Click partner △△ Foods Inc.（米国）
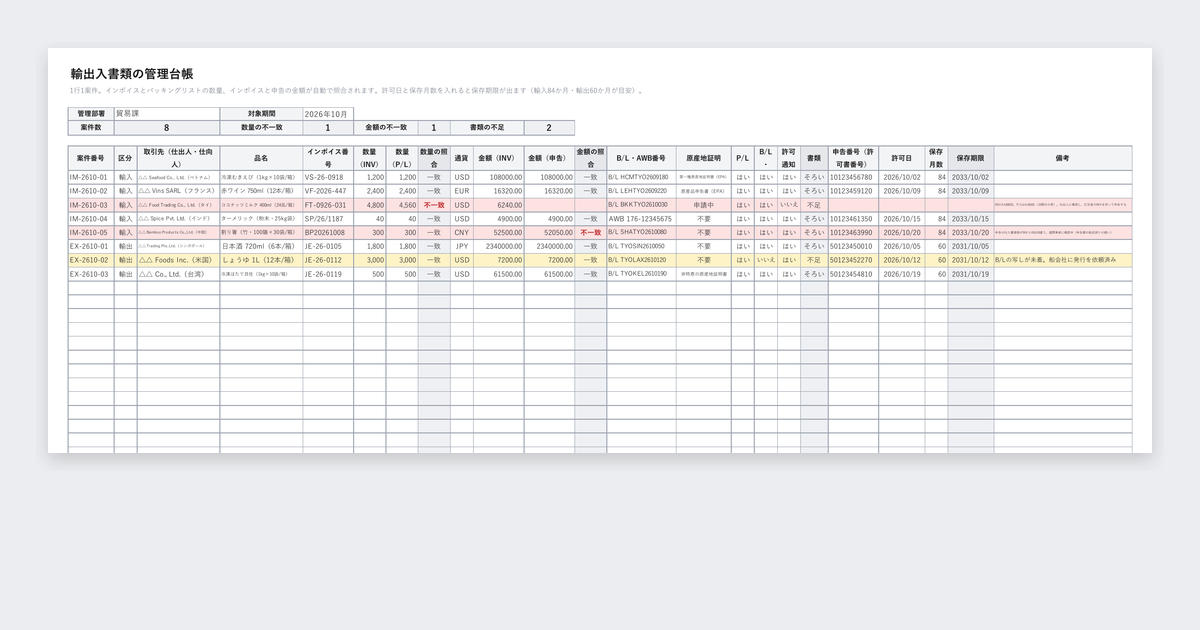The image size is (1200, 630). click(x=178, y=260)
